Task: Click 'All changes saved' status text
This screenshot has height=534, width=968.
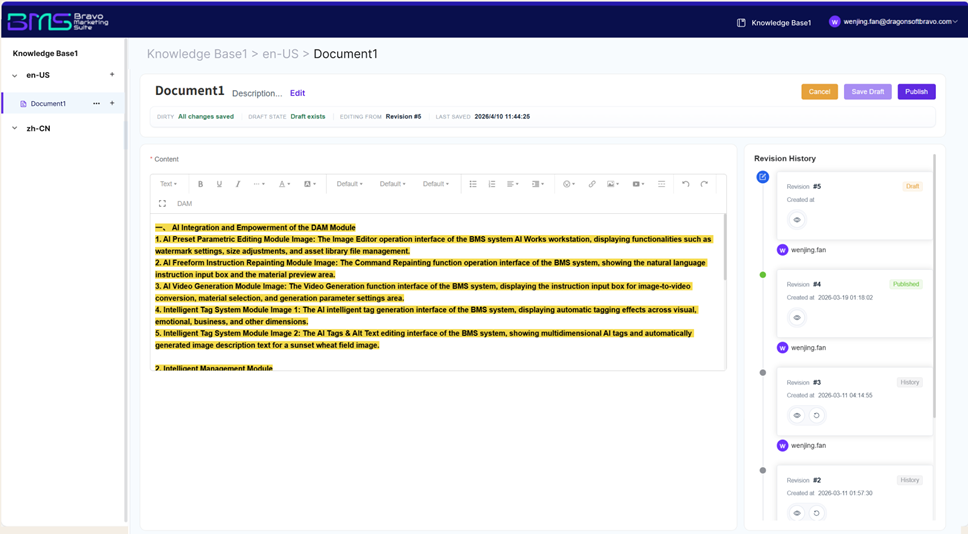Action: click(x=206, y=117)
